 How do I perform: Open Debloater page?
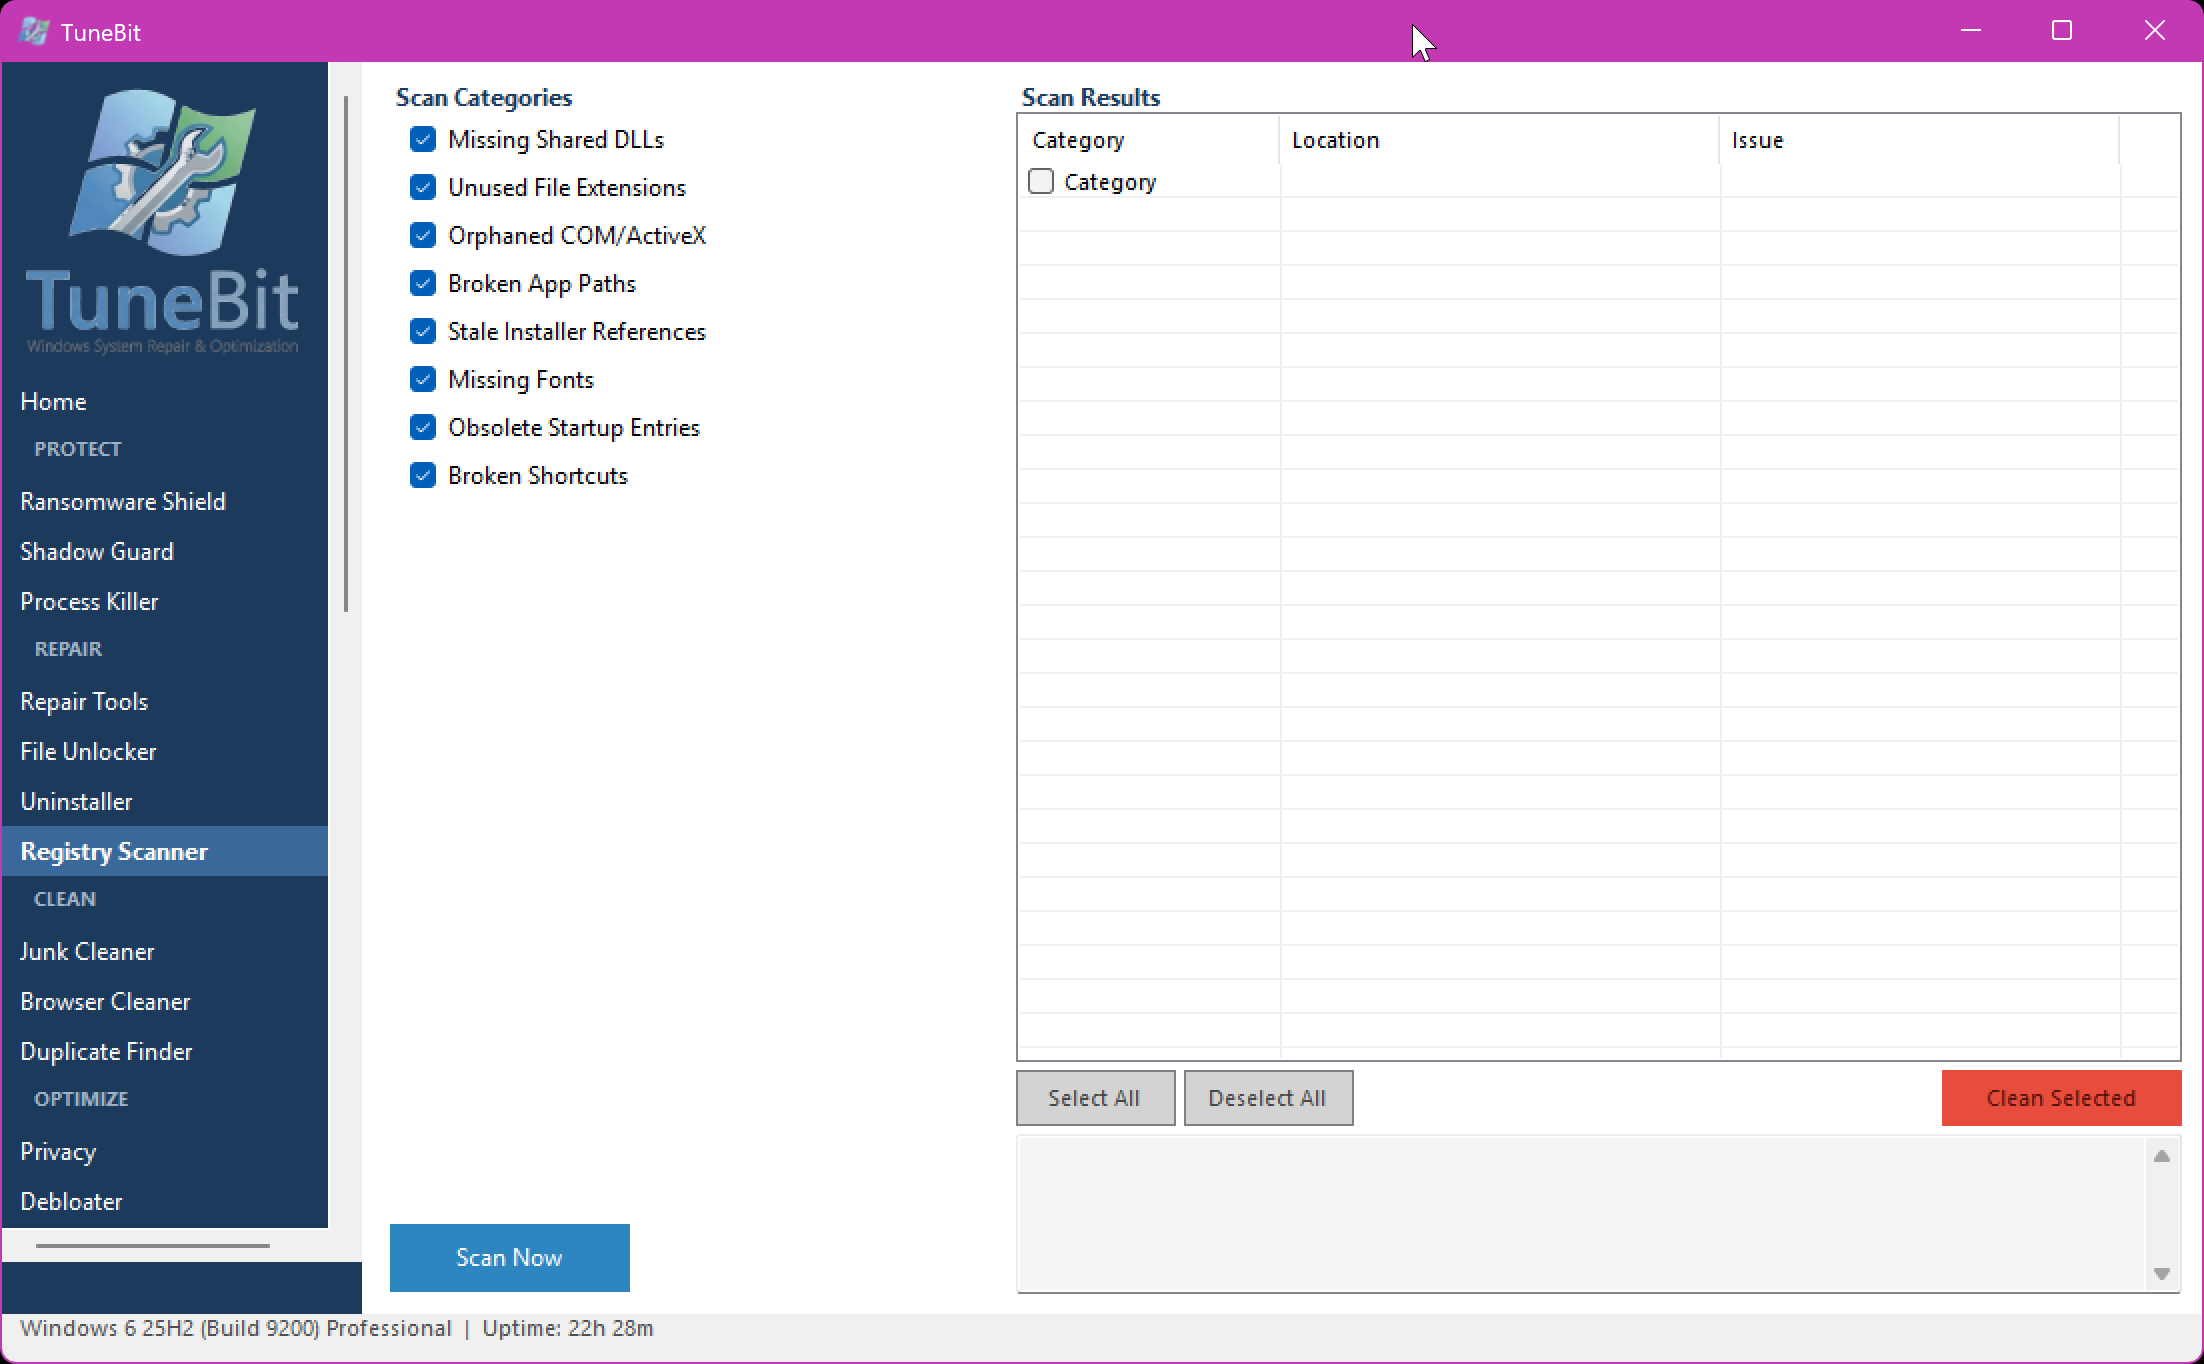coord(164,1202)
